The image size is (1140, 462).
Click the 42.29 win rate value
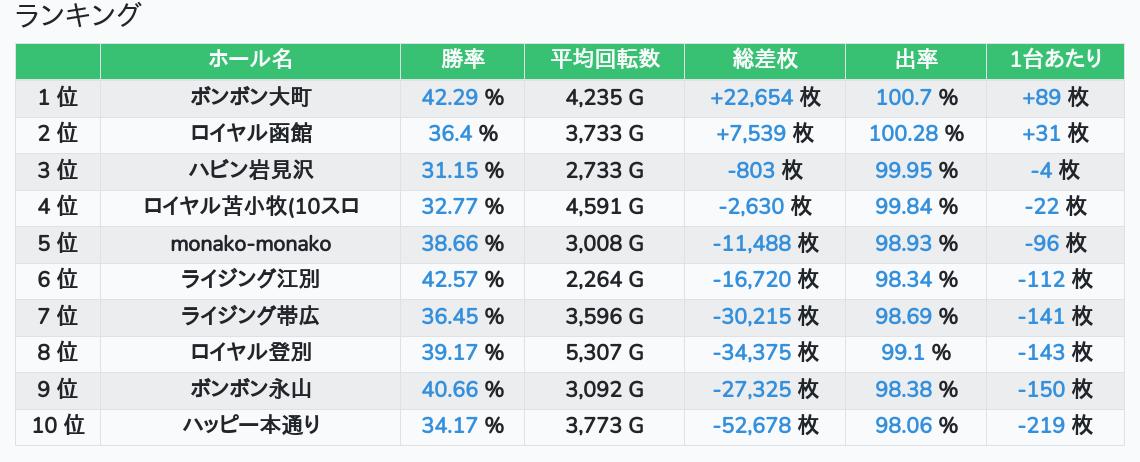pos(450,97)
